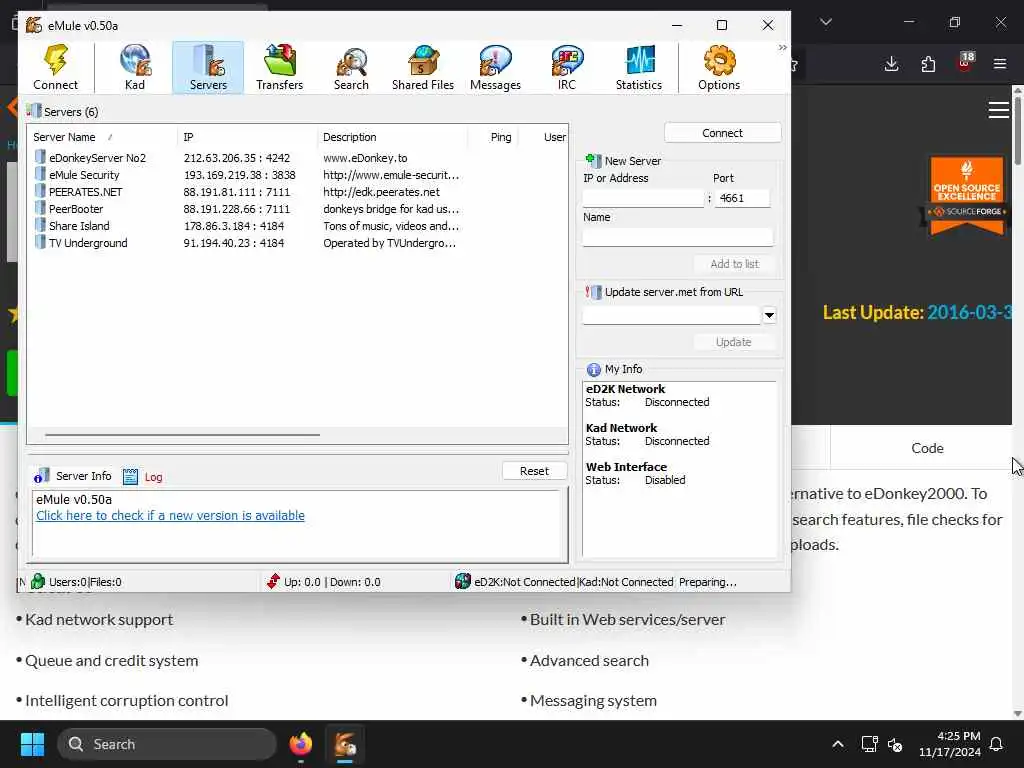Open the Search toolbar icon

pos(351,67)
